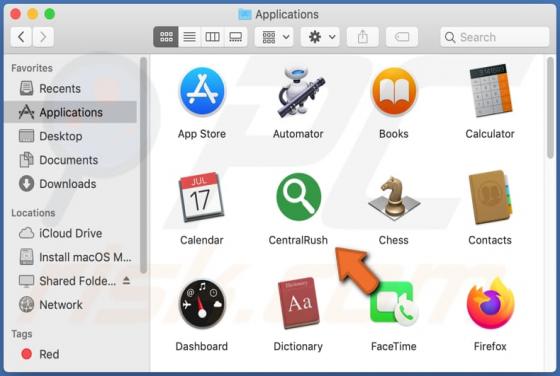Go forward with the right chevron button
Viewport: 560px width, 376px height.
(43, 37)
